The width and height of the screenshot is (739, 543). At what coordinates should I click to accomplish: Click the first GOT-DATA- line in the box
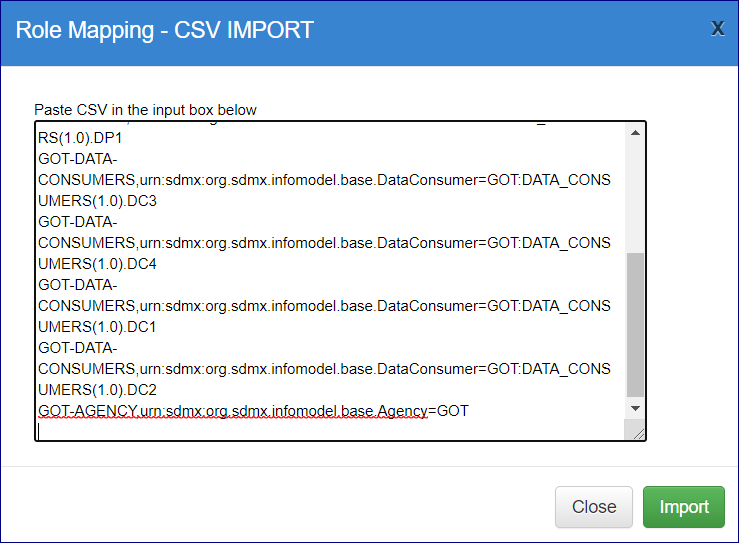point(78,161)
